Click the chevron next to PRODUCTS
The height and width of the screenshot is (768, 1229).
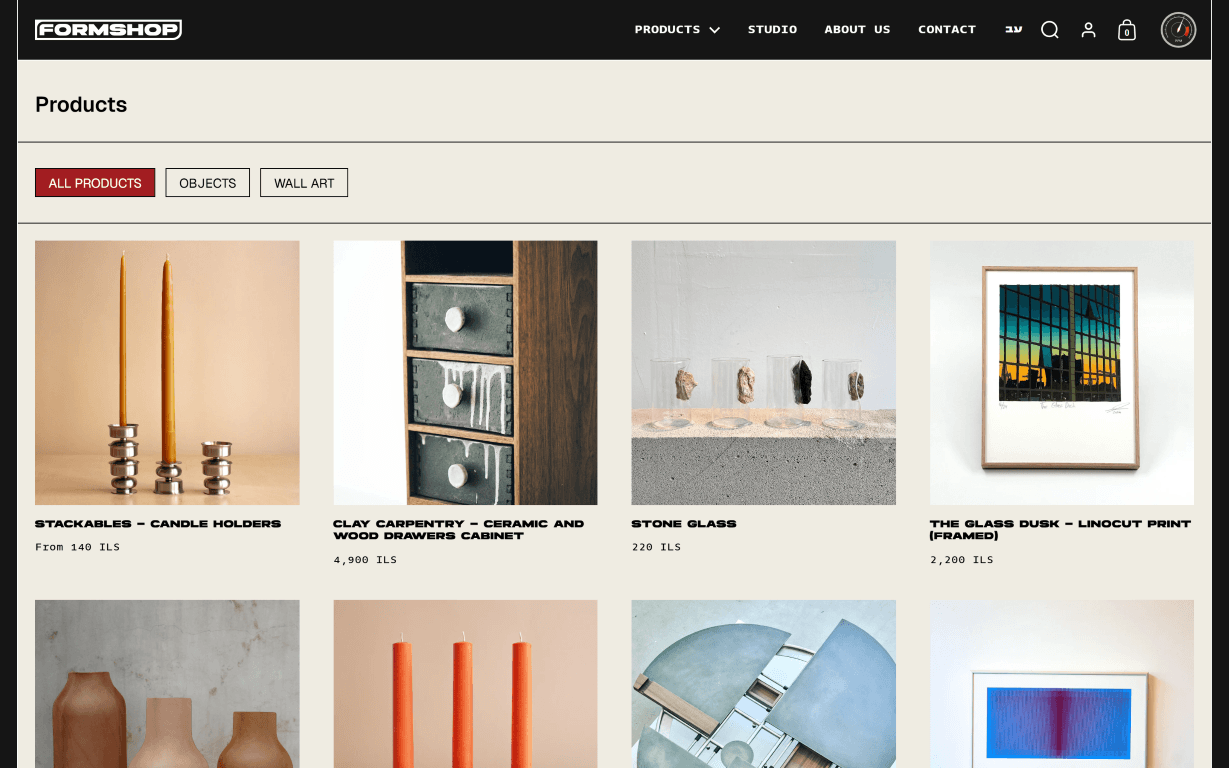click(x=714, y=29)
